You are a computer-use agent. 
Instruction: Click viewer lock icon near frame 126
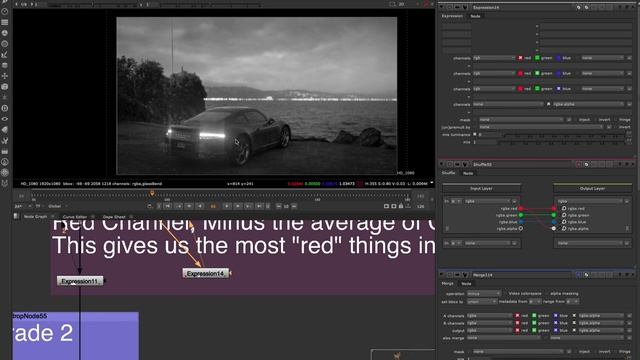tap(401, 206)
